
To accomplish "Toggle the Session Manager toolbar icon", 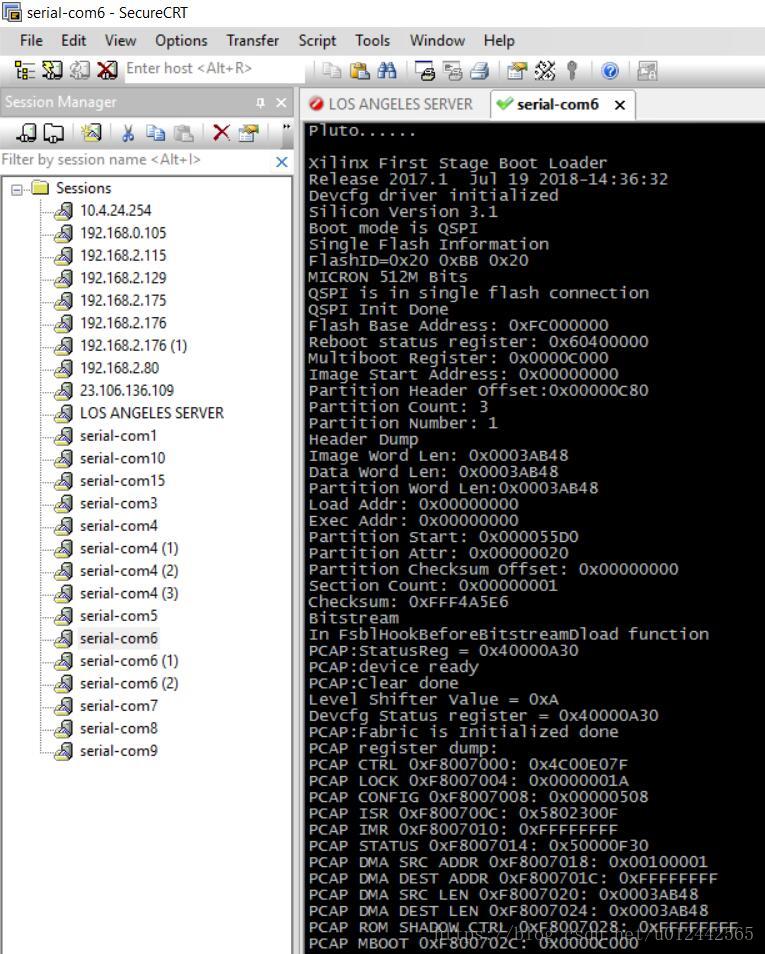I will pyautogui.click(x=24, y=71).
